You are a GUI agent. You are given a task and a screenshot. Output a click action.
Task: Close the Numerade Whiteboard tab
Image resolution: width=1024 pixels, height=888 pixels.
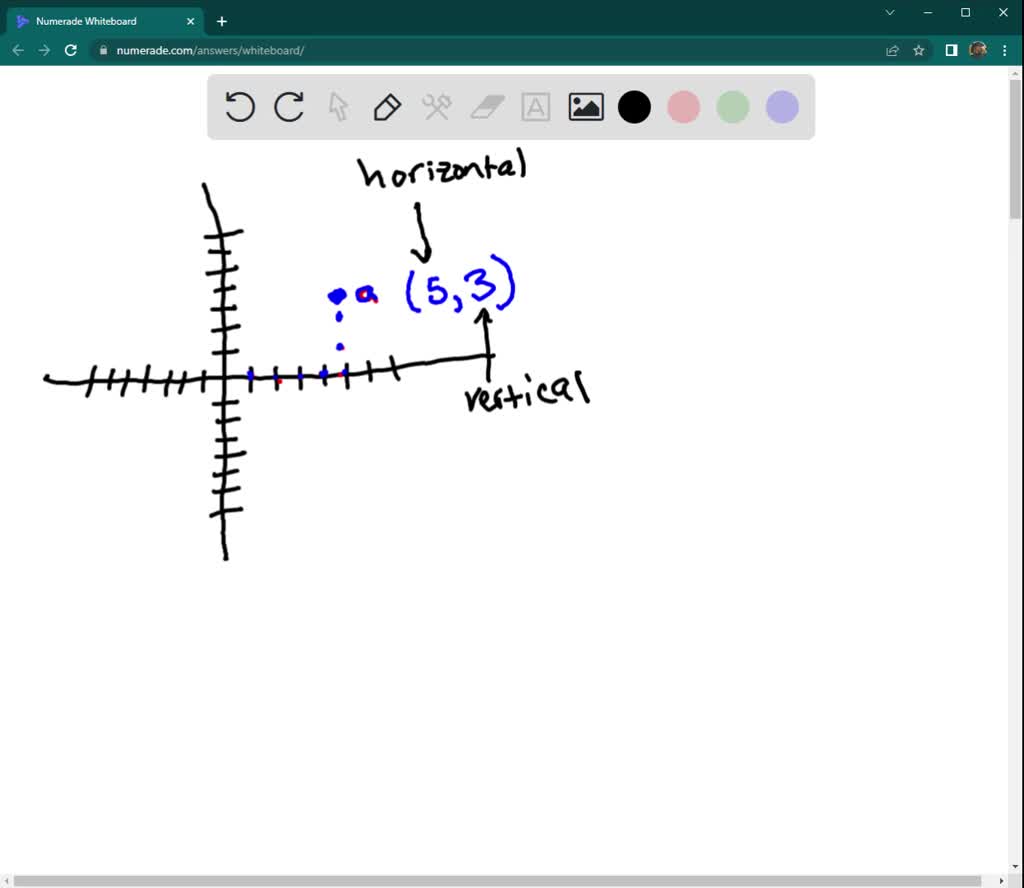191,21
